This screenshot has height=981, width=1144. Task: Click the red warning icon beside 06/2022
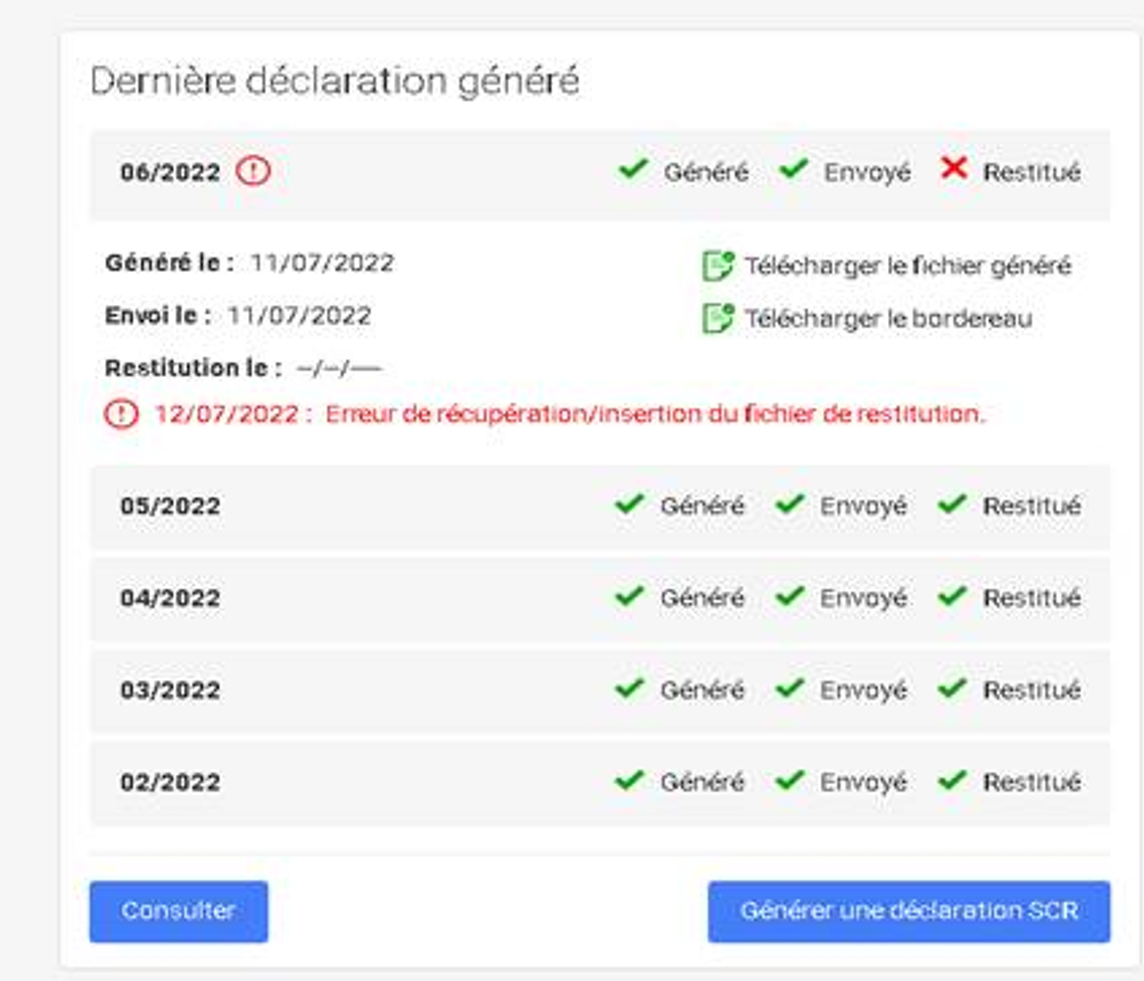tap(253, 172)
